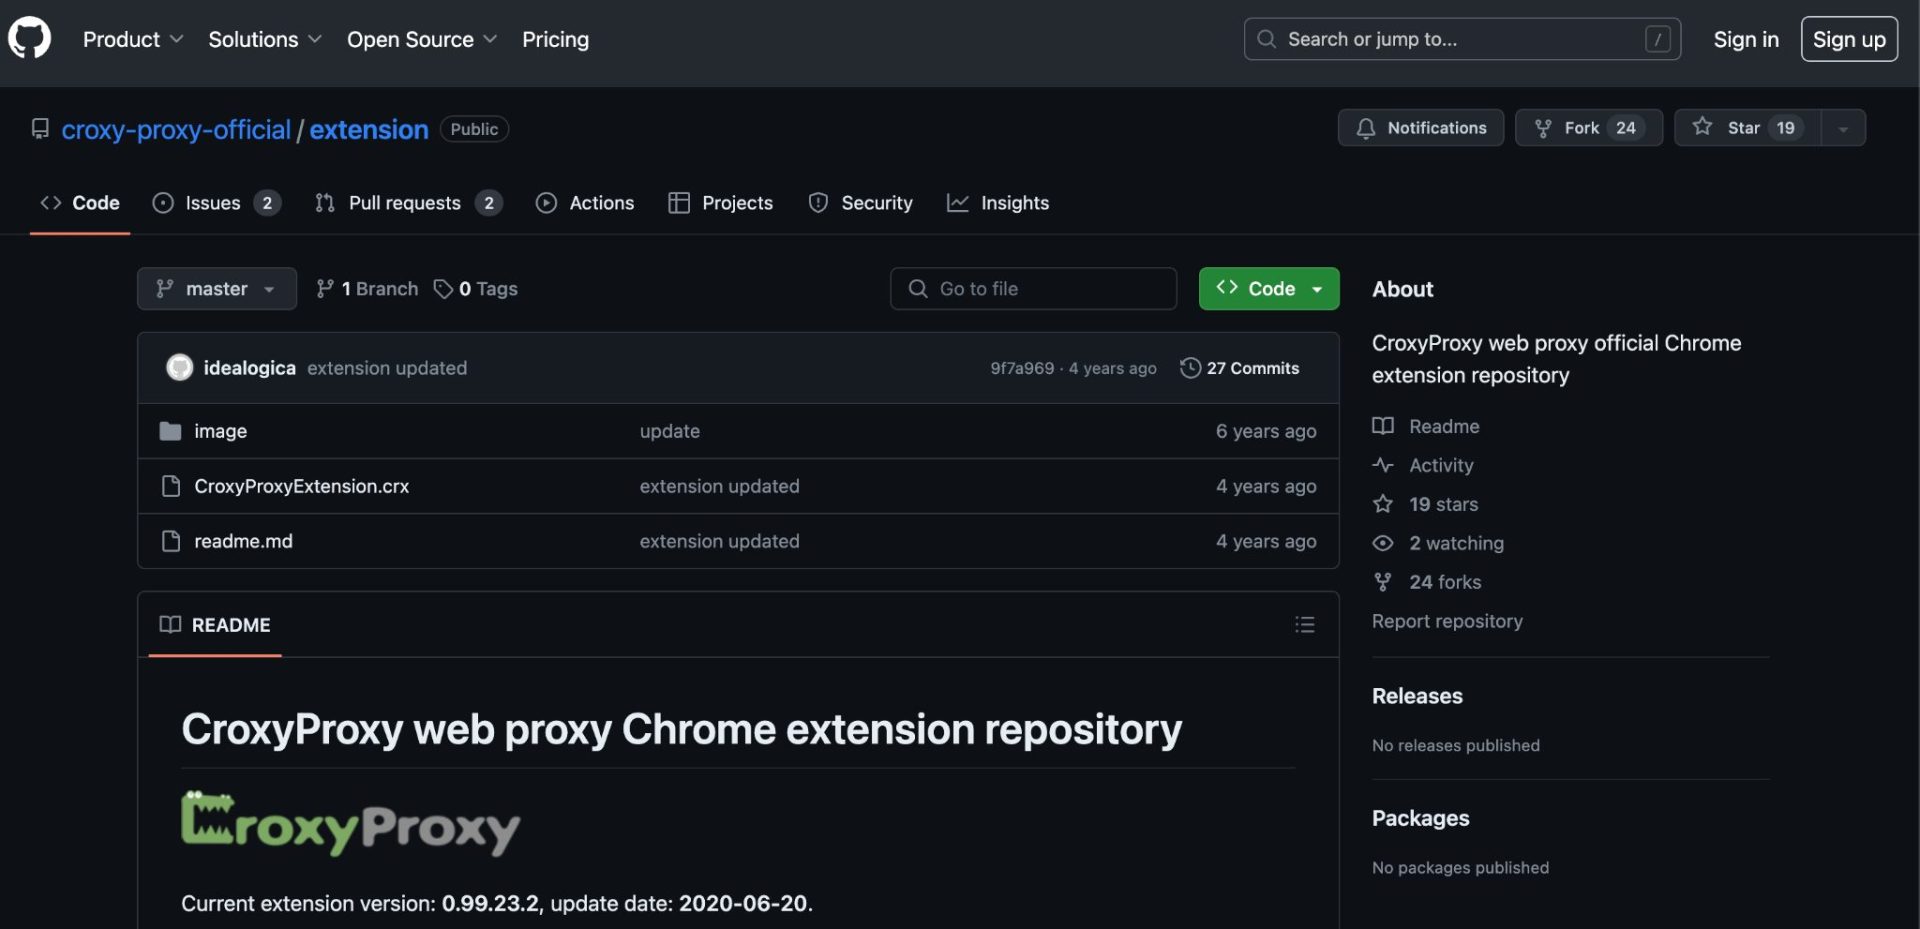Switch to the Code tab
1920x929 pixels.
click(80, 203)
